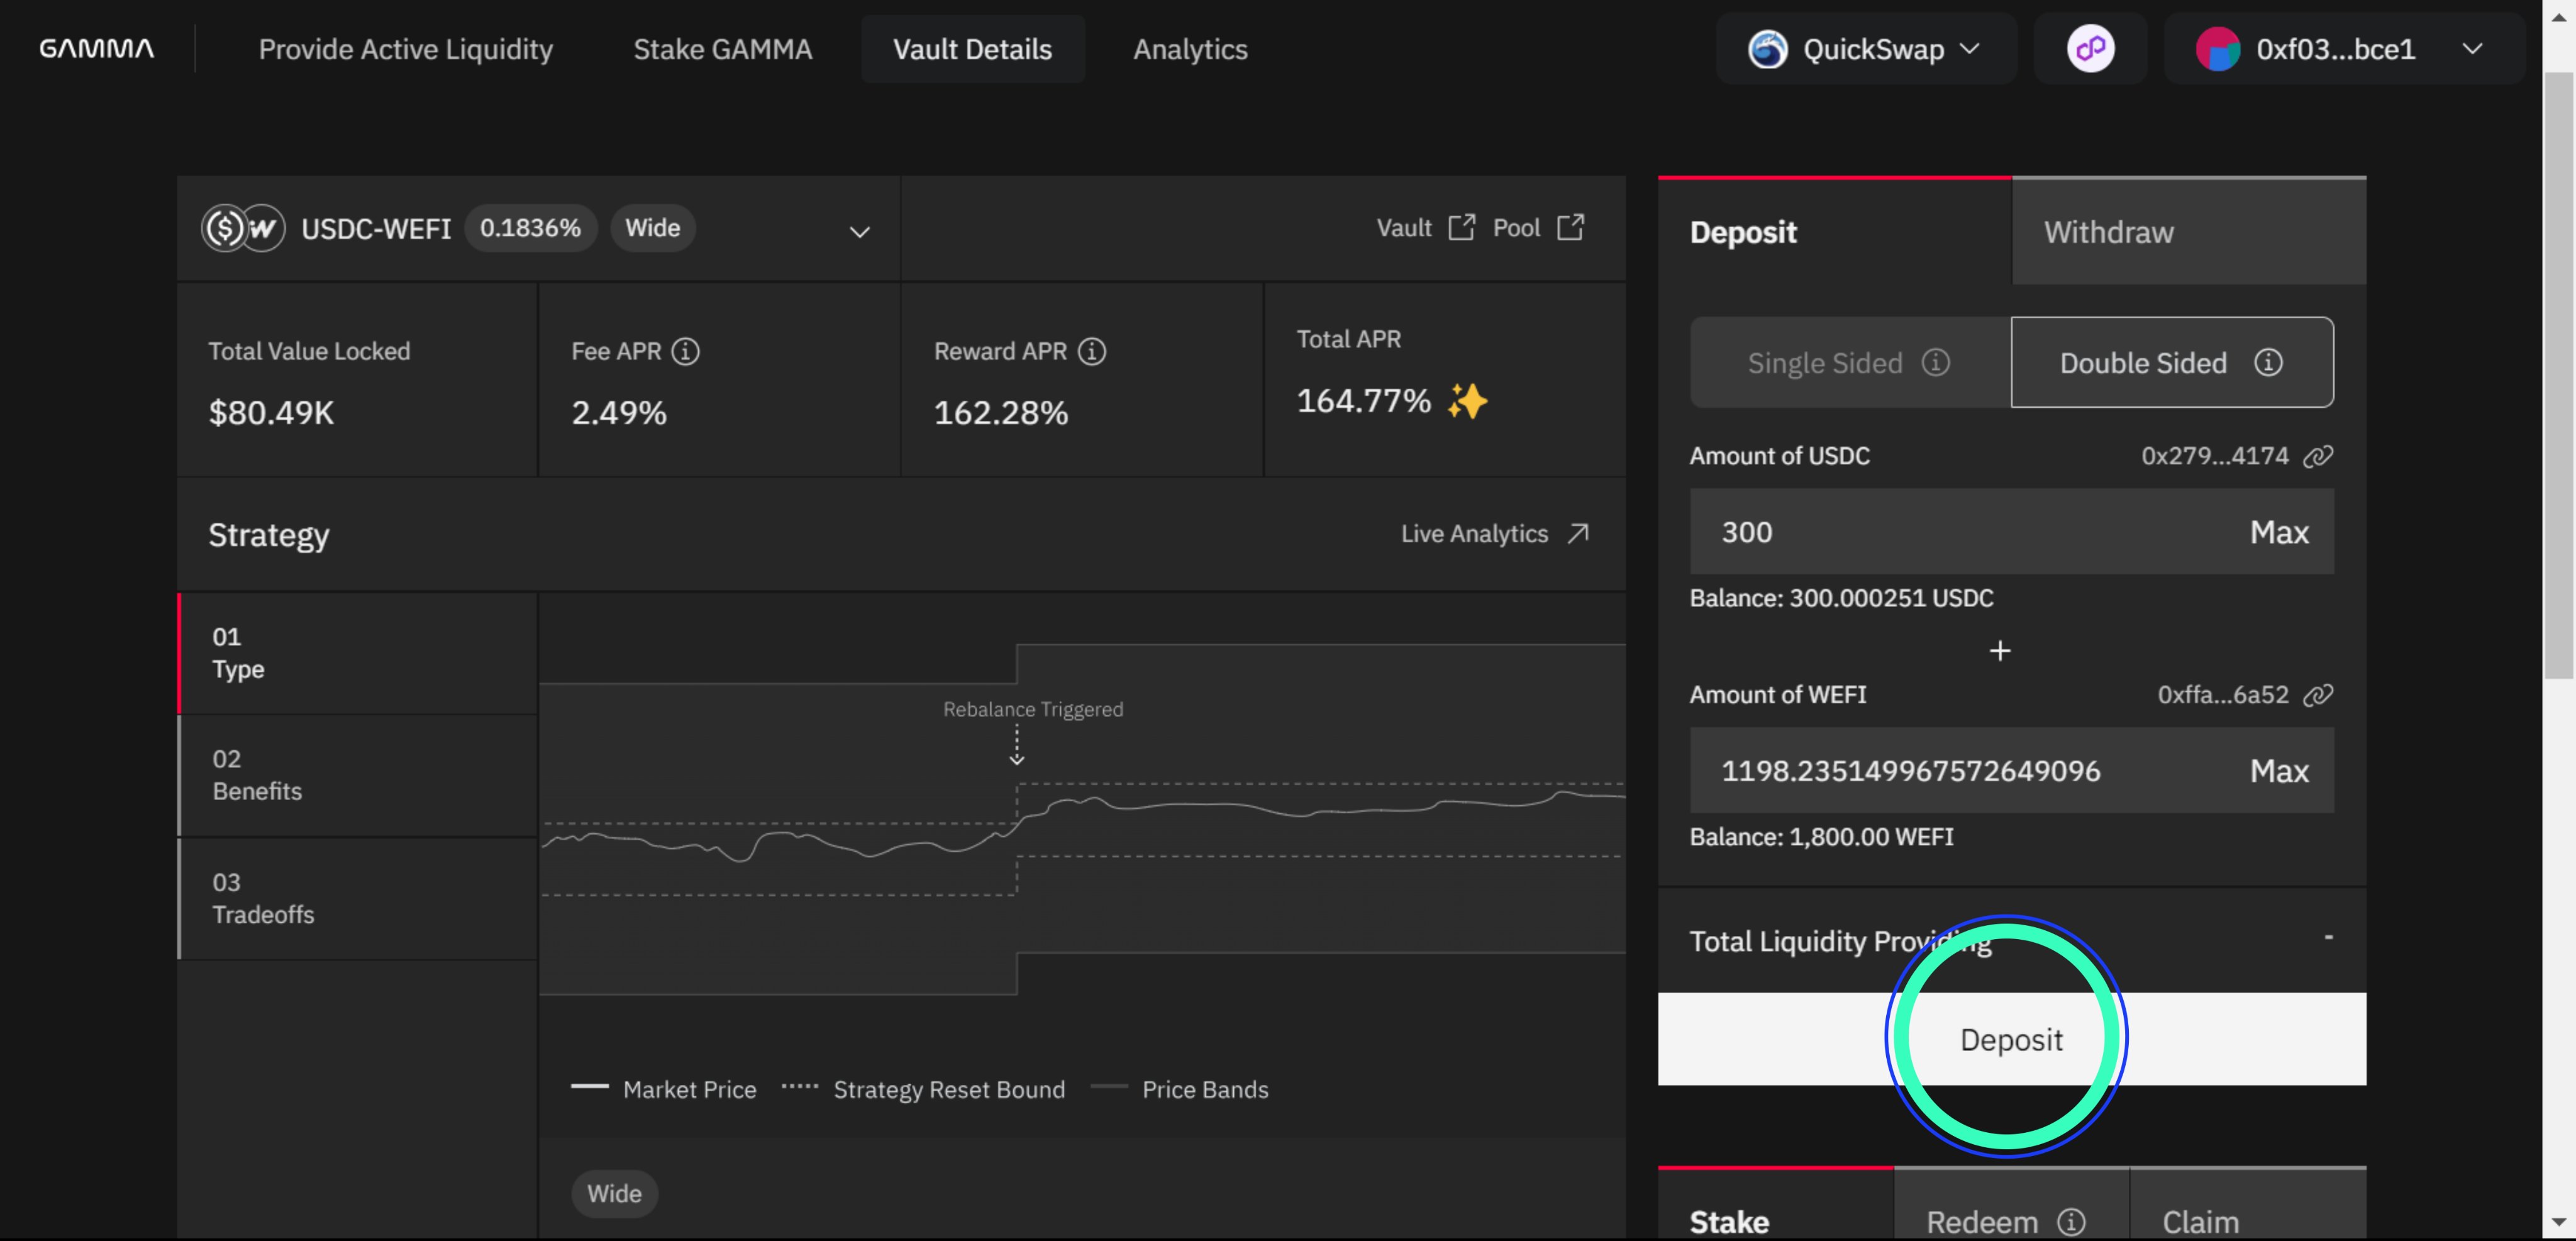Go to Stake GAMMA page

pyautogui.click(x=722, y=49)
